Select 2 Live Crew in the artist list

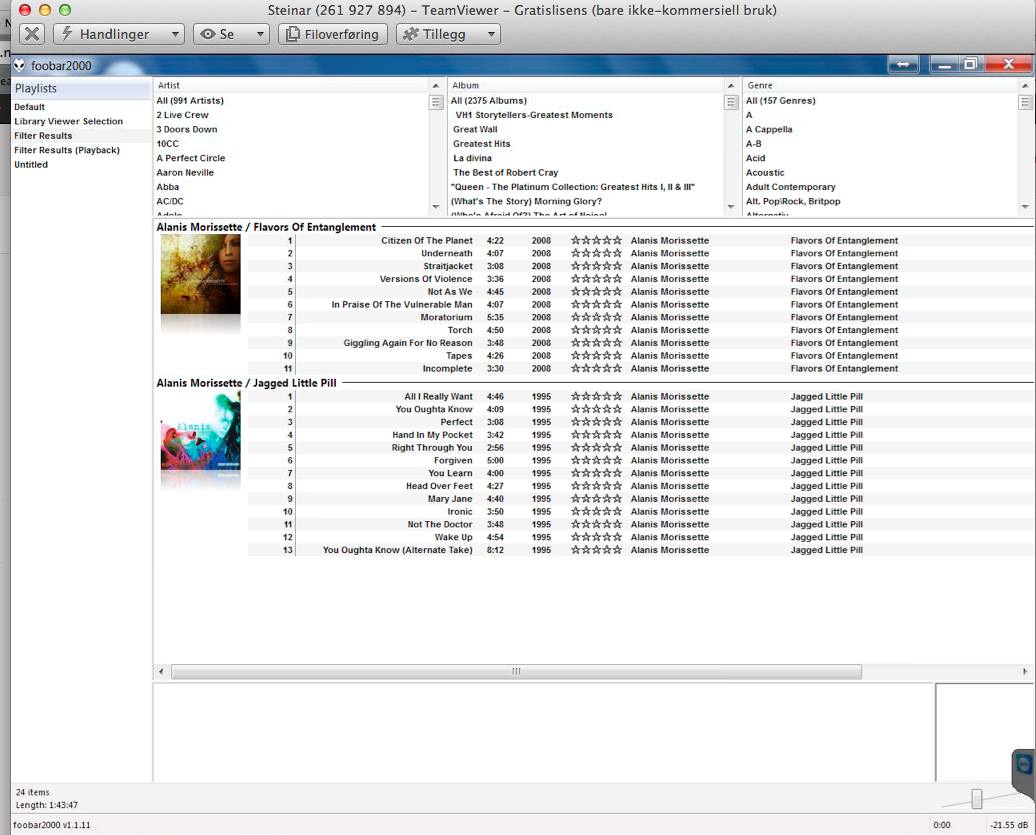[182, 115]
